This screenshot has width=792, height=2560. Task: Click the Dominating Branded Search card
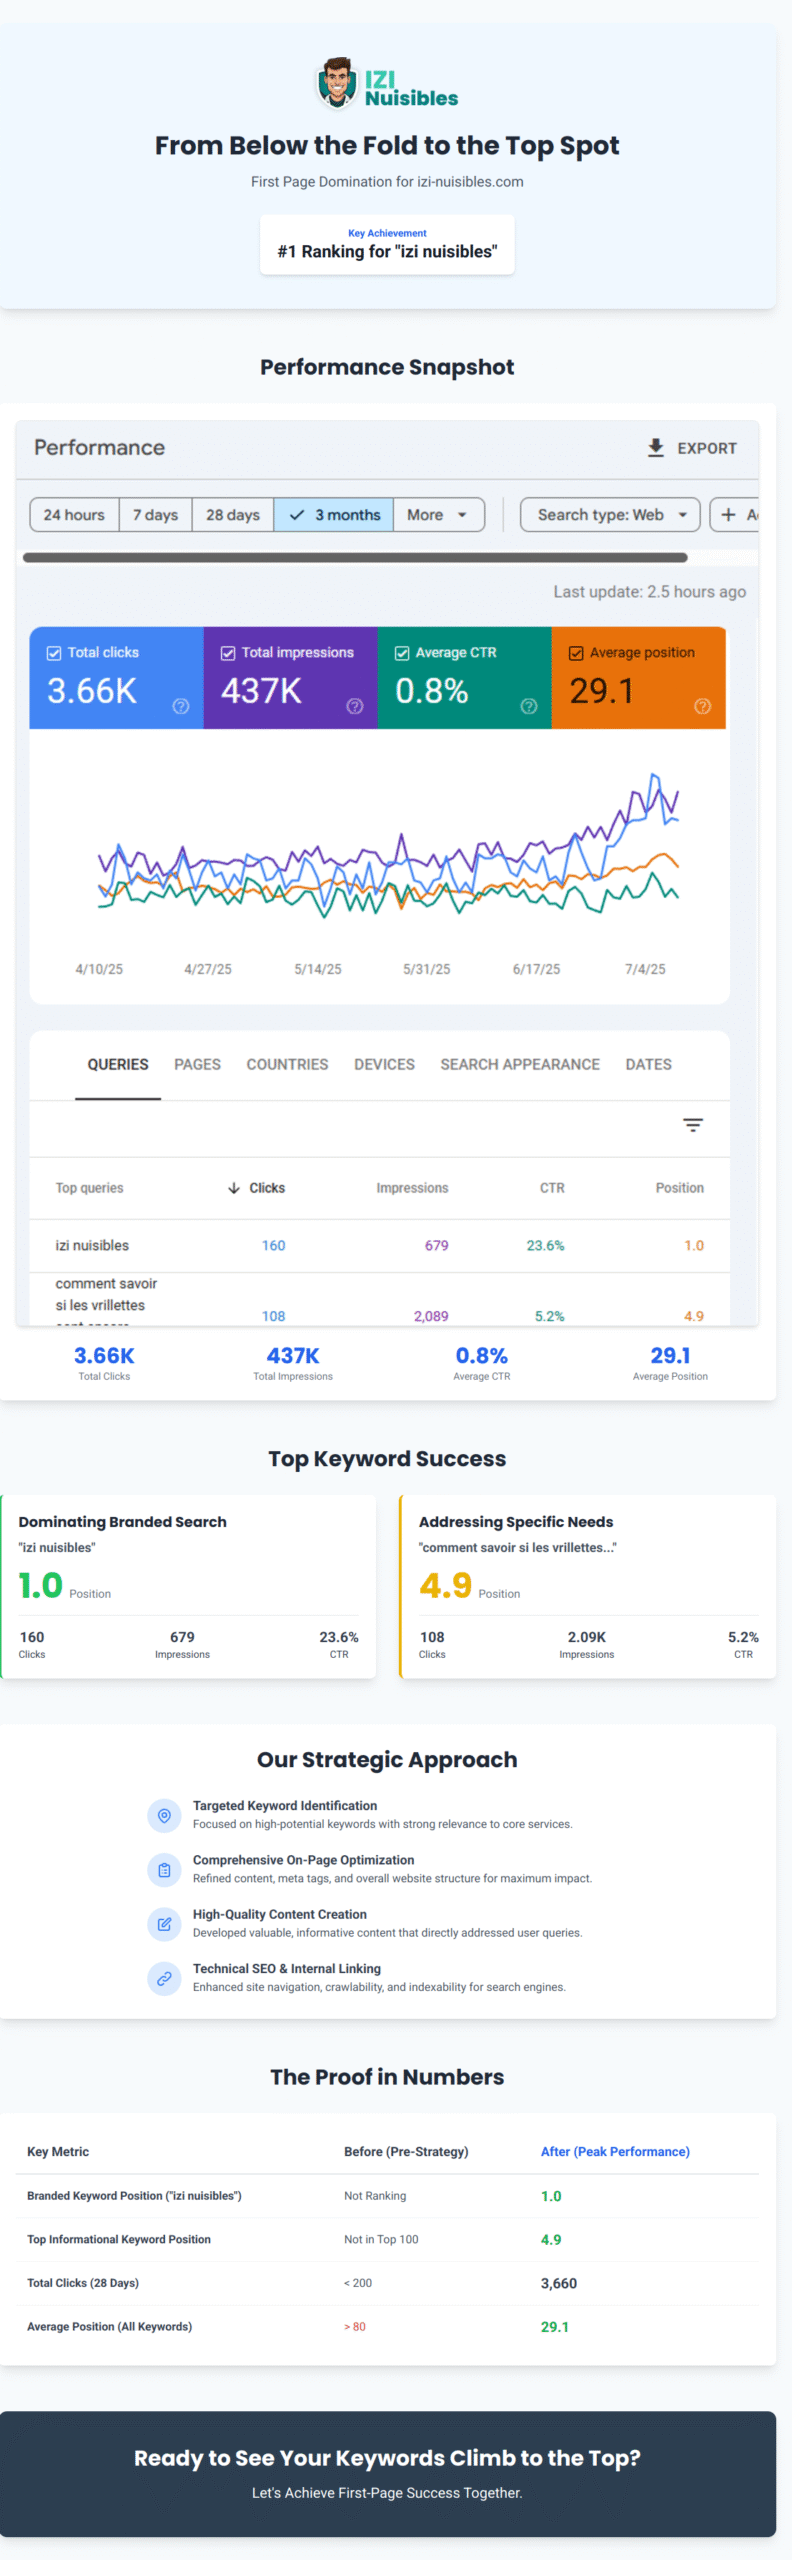point(189,1586)
